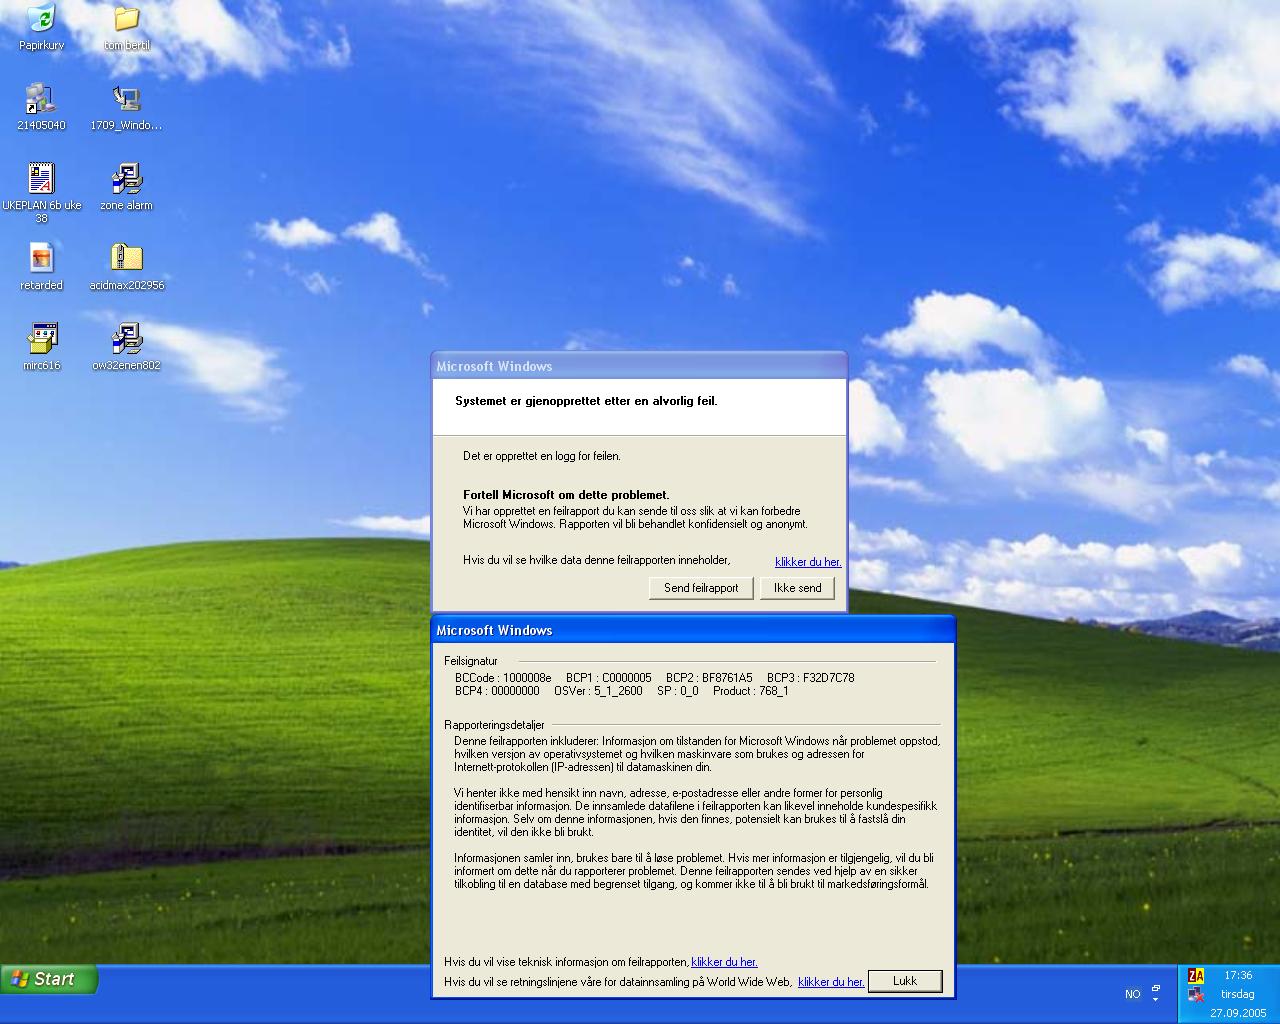This screenshot has height=1024, width=1280.
Task: Click the Systemet er gjenopprettet heading
Action: coord(586,401)
